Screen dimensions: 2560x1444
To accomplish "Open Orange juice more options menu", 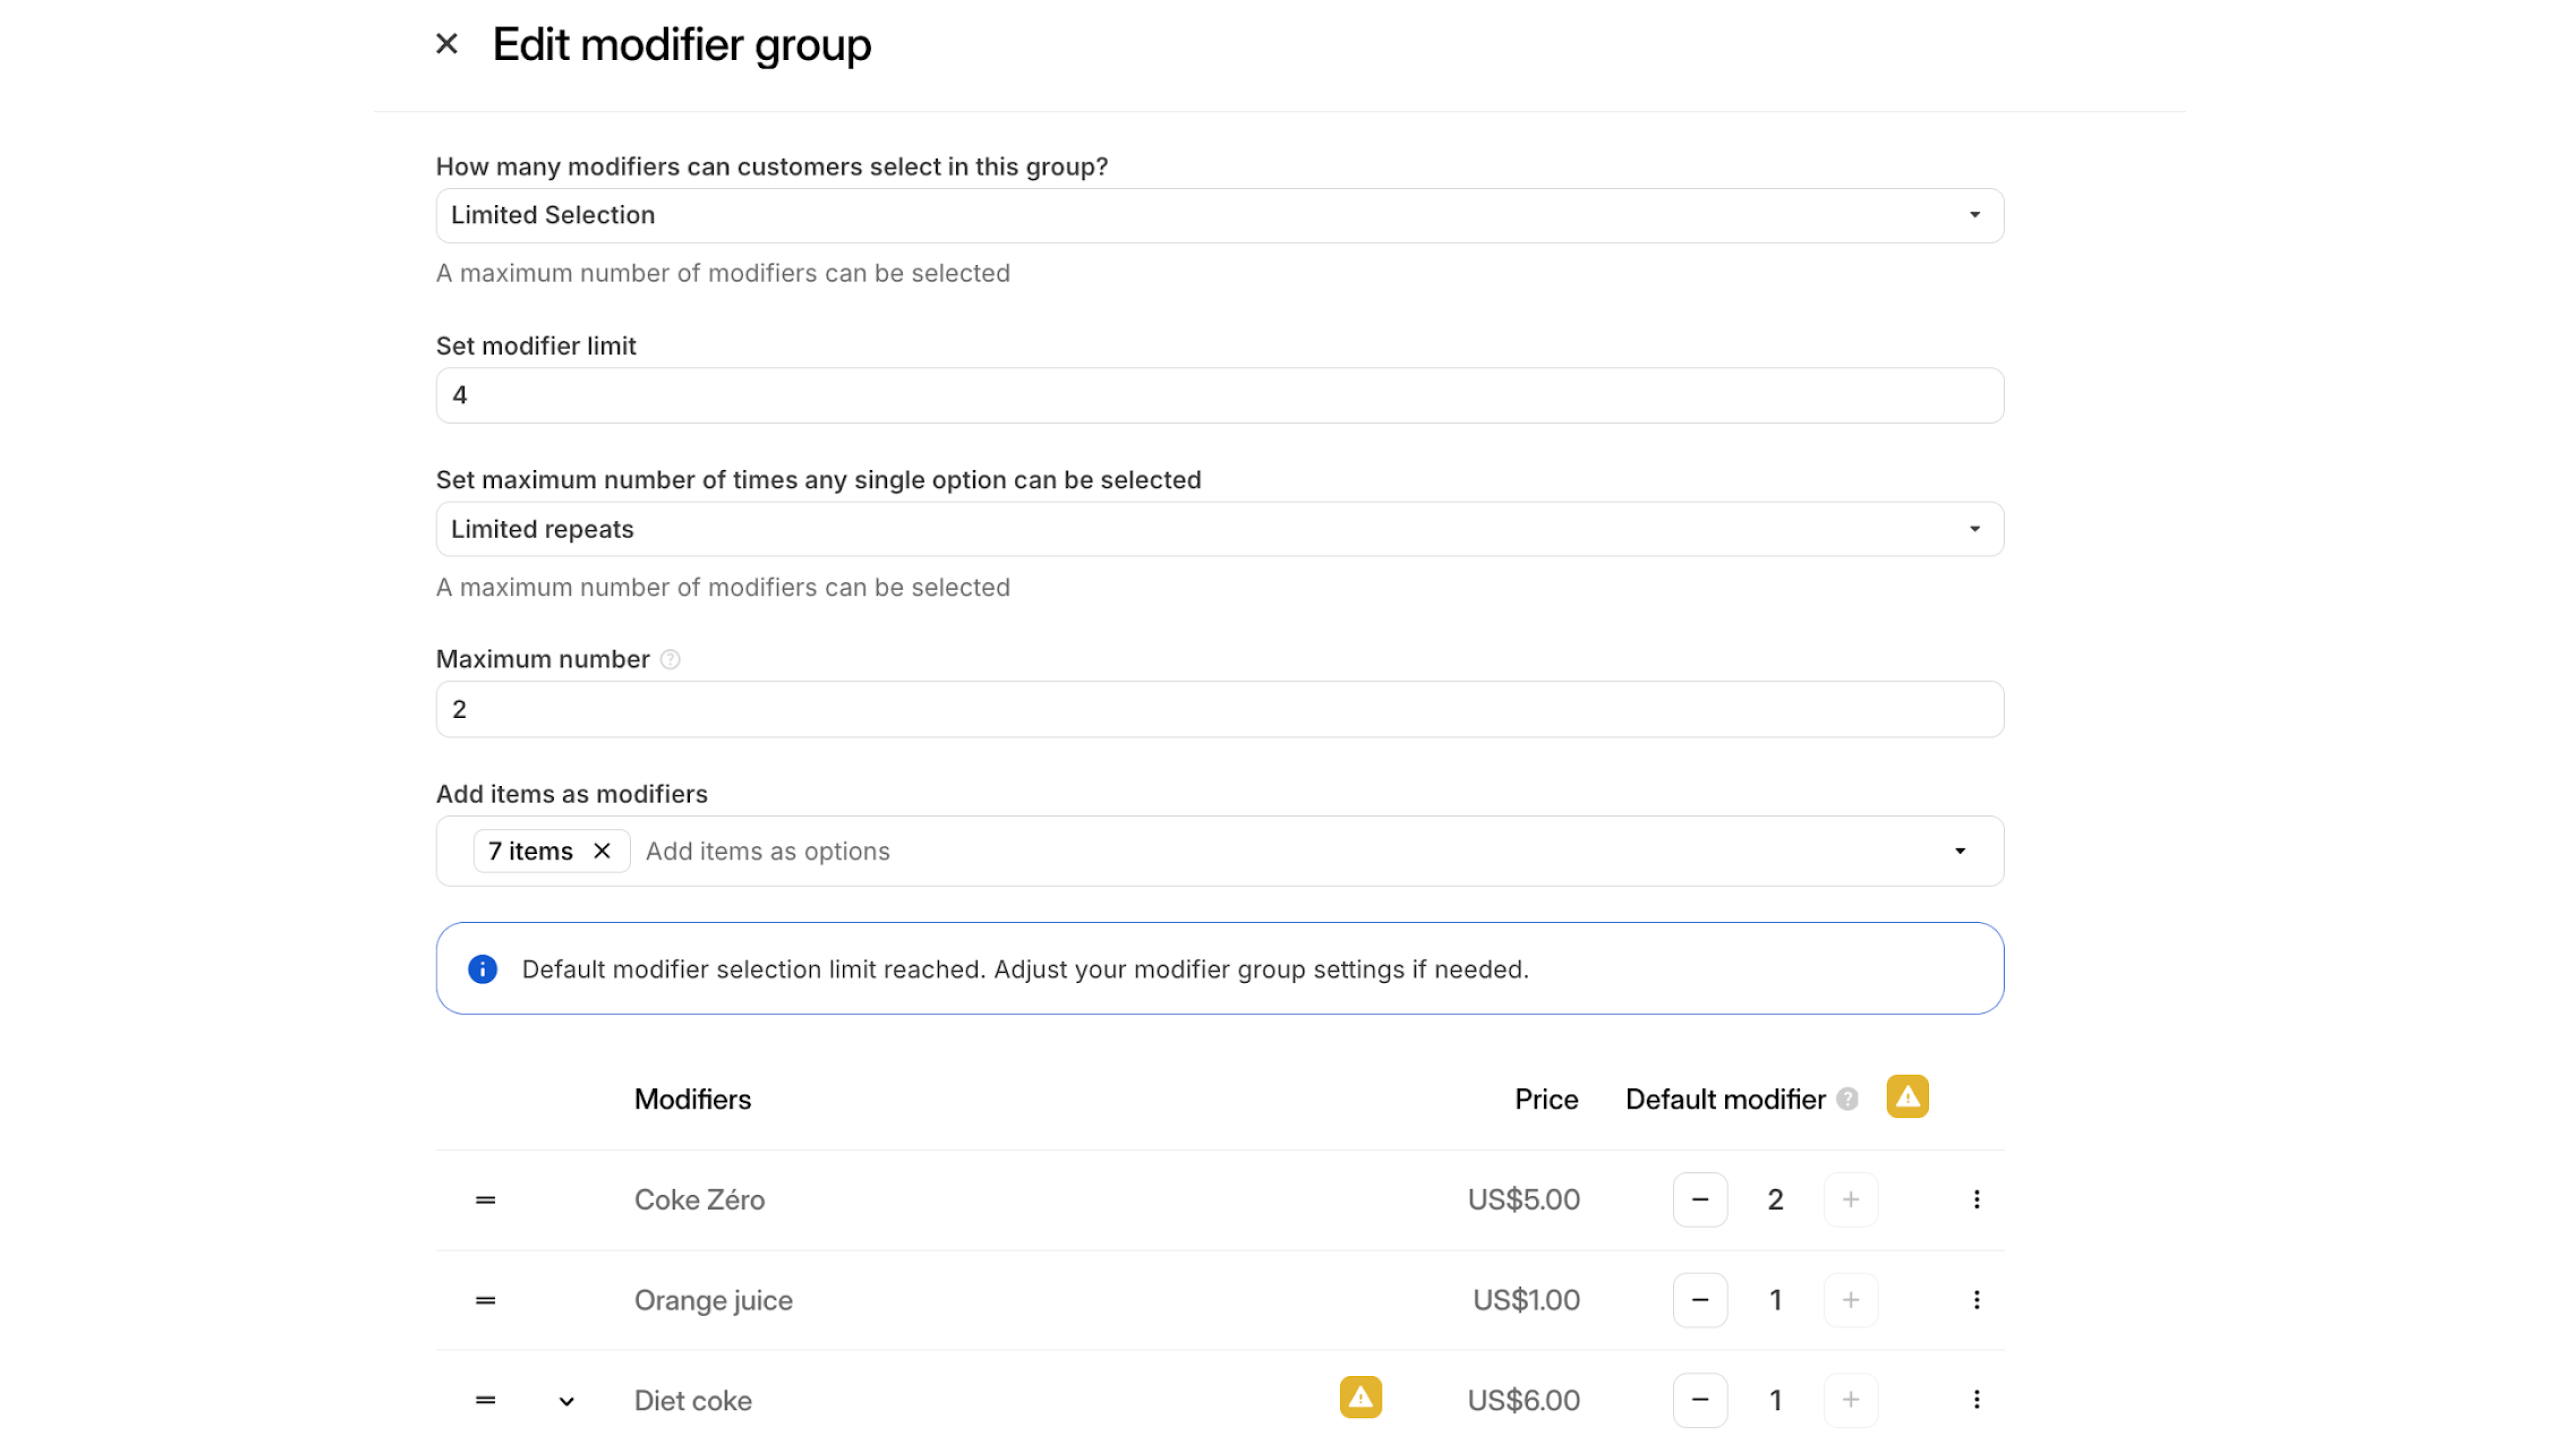I will [x=1976, y=1300].
